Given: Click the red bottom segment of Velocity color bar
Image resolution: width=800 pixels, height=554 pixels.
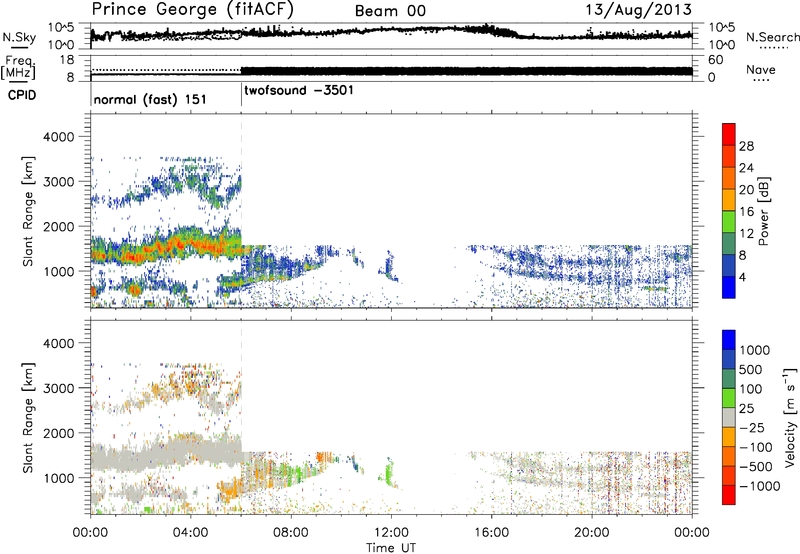Looking at the screenshot, I should click(x=729, y=495).
